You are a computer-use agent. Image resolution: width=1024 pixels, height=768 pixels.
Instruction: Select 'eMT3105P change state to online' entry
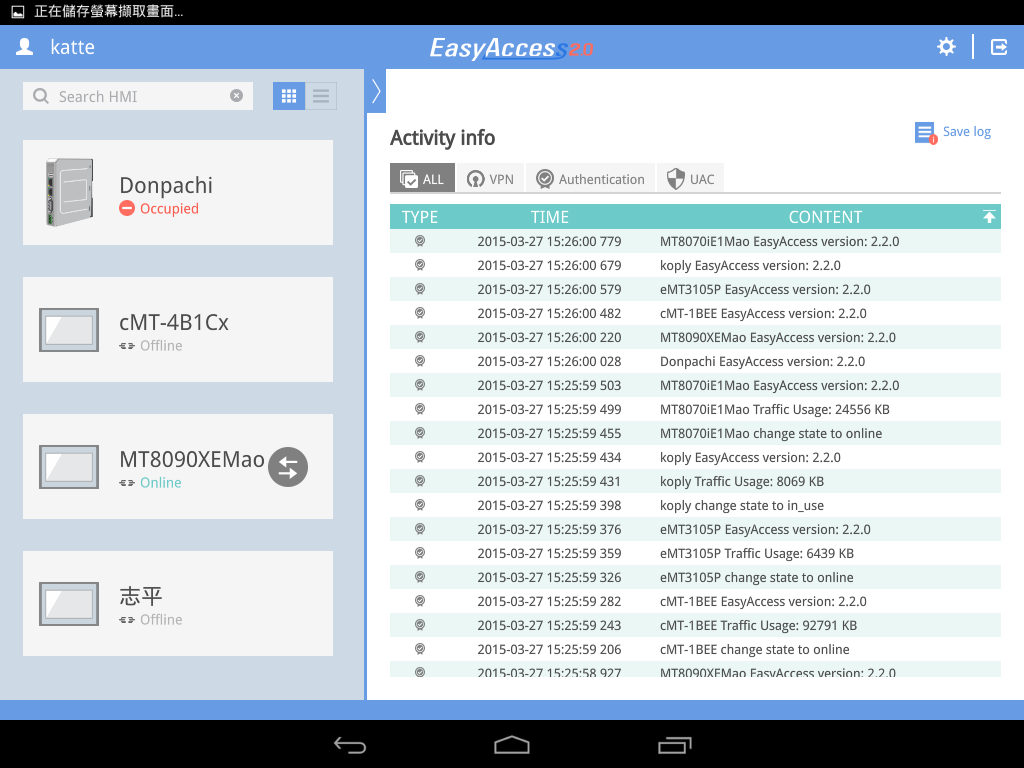tap(695, 577)
